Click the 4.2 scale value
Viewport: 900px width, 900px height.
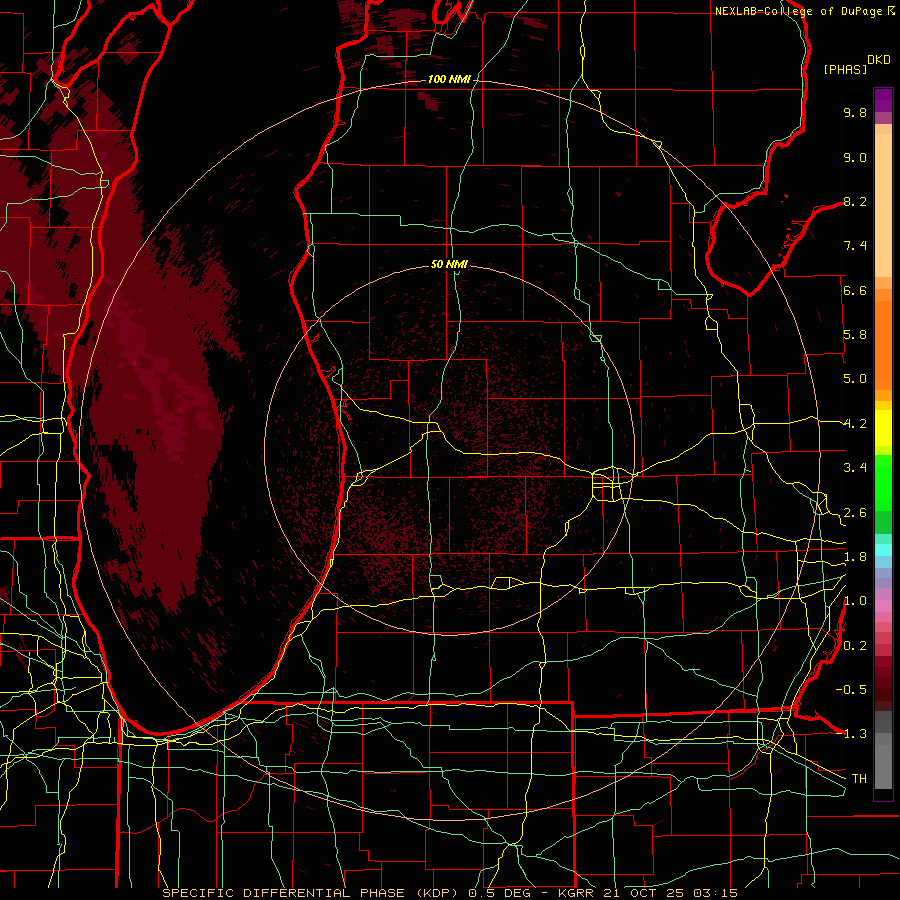[855, 424]
